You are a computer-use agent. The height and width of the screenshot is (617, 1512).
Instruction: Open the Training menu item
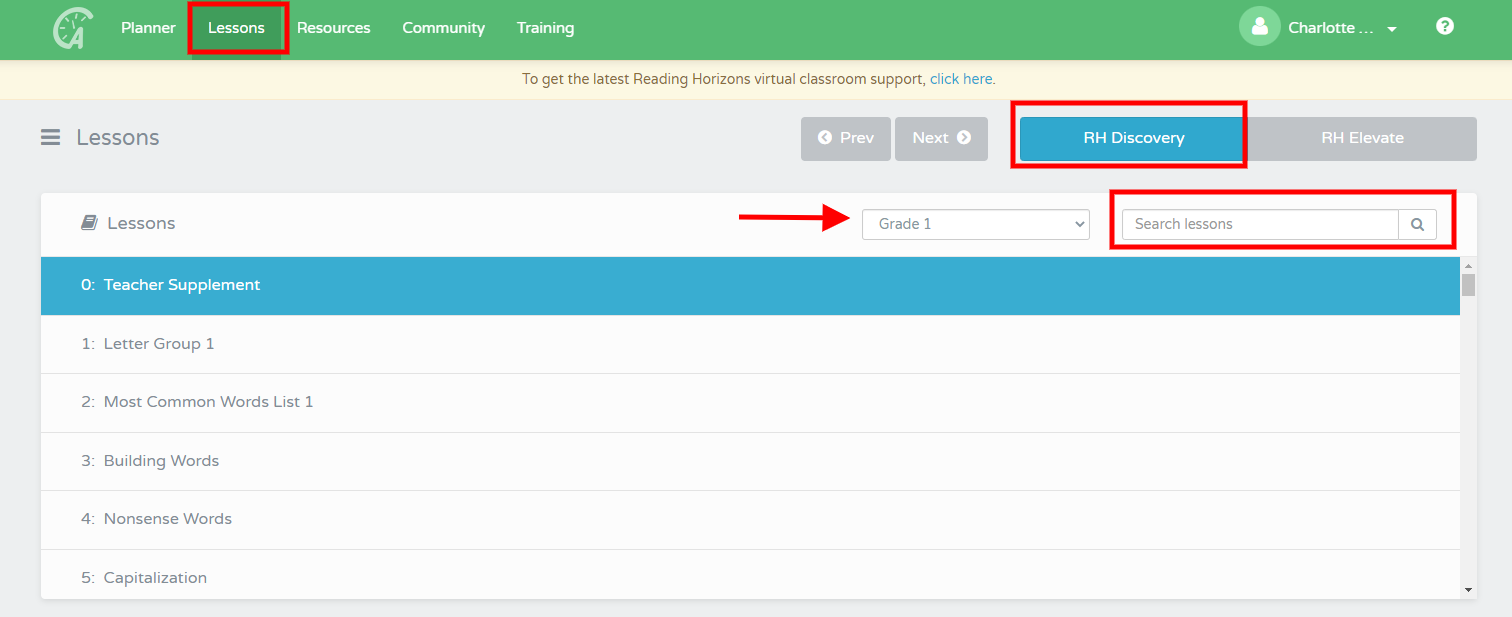click(545, 28)
